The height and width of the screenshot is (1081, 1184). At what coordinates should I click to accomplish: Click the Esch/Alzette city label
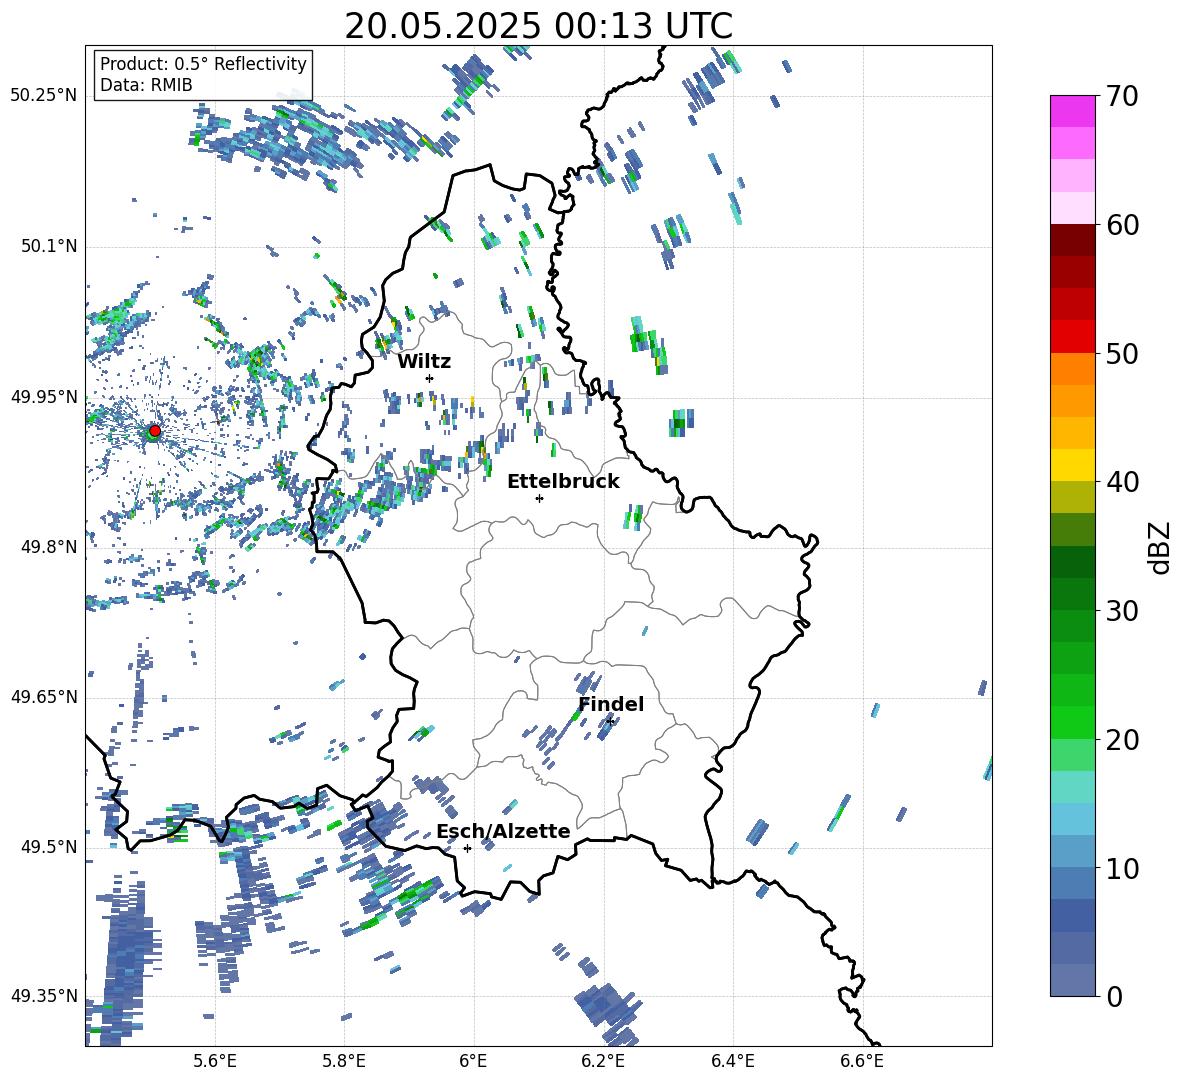[503, 831]
